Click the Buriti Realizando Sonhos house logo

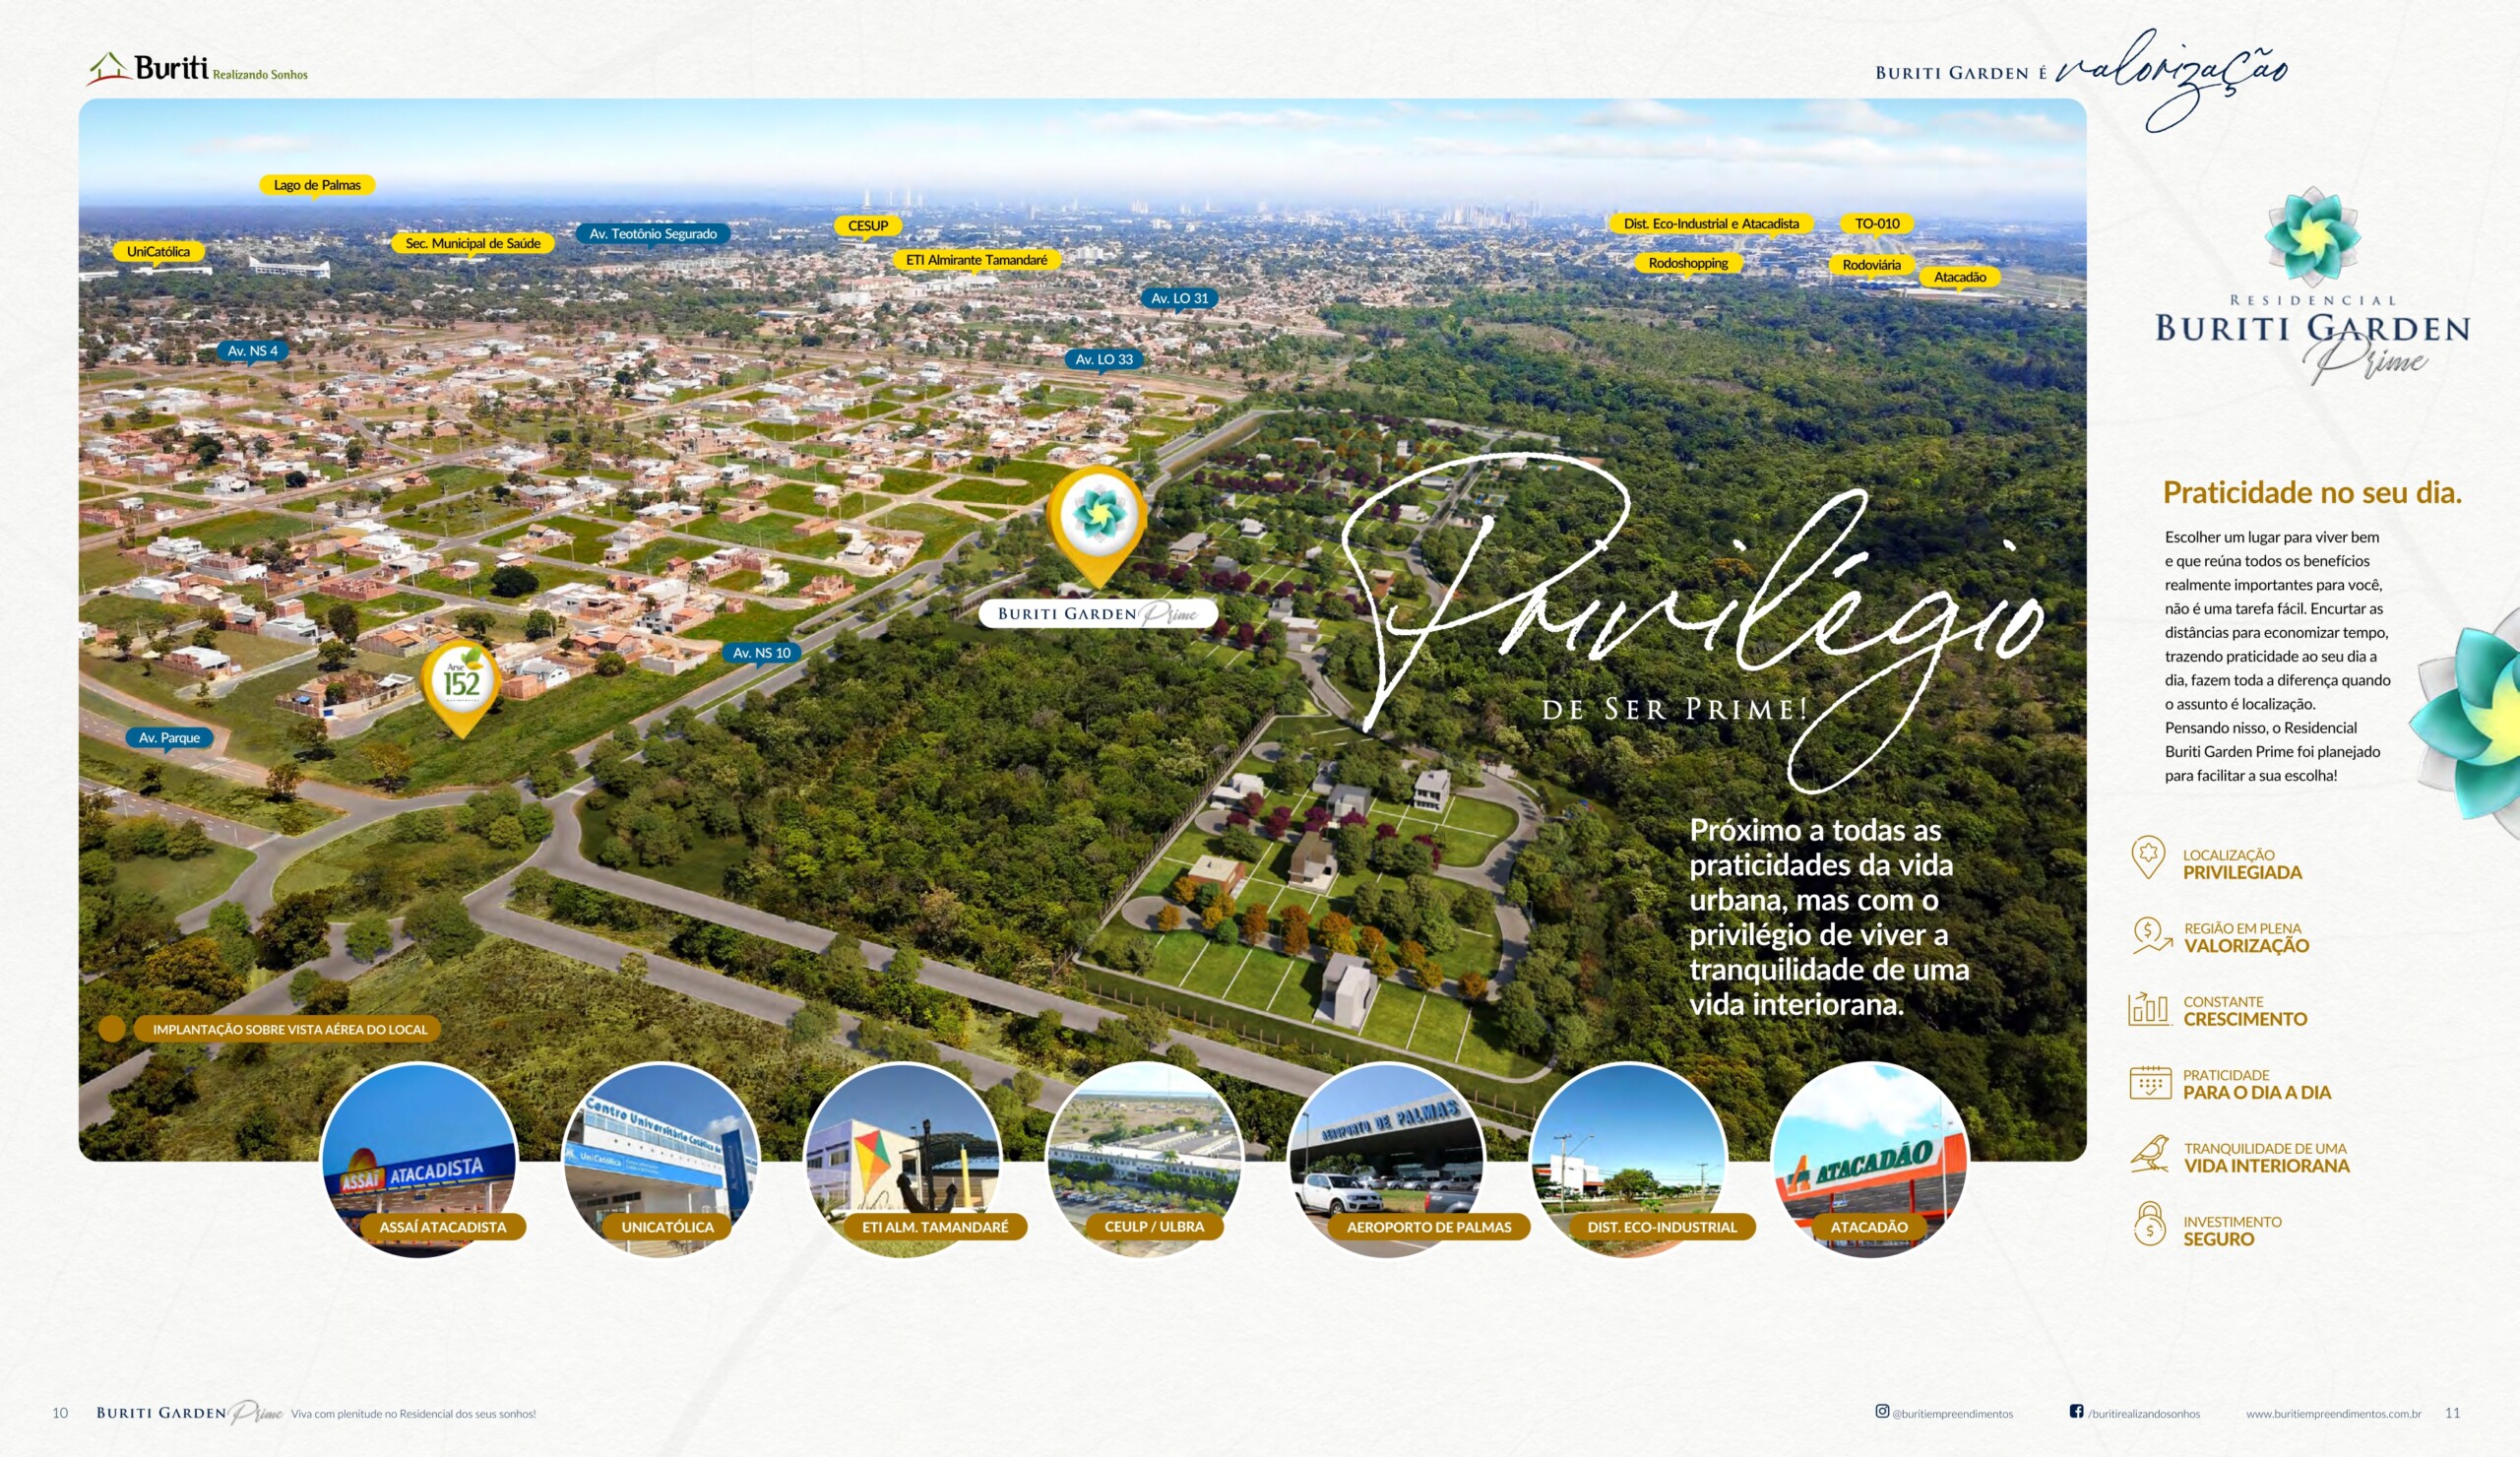197,68
